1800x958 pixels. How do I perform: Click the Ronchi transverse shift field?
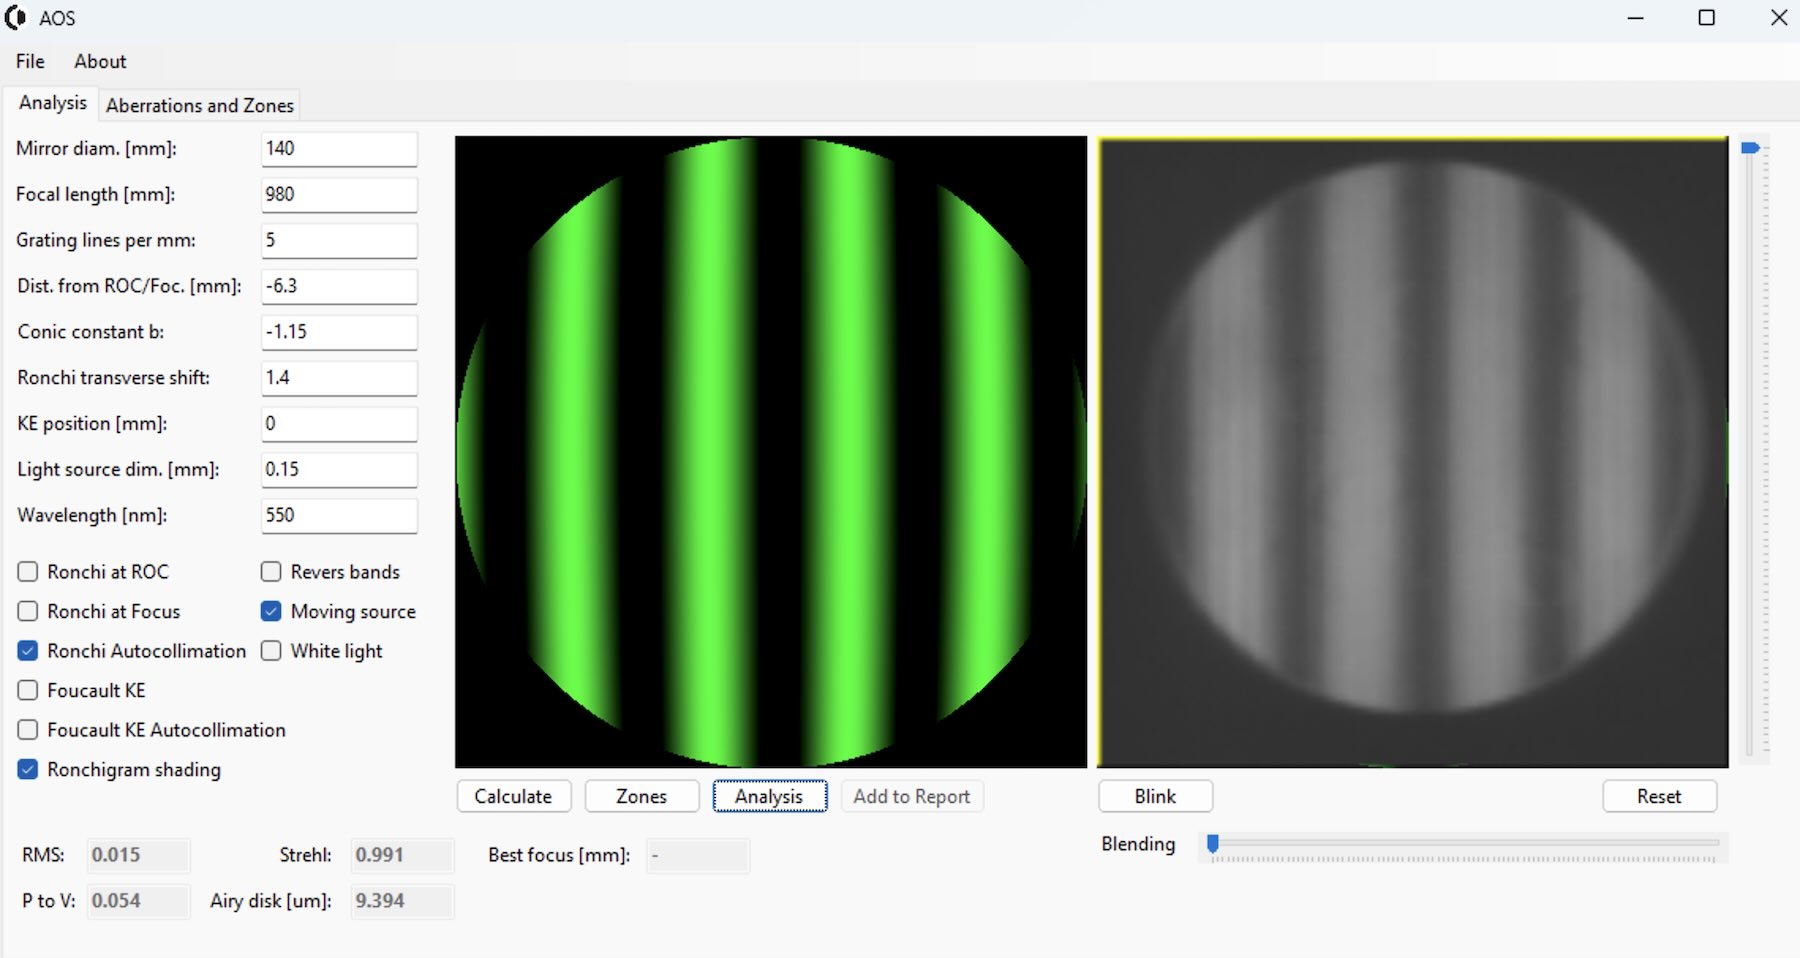click(339, 378)
